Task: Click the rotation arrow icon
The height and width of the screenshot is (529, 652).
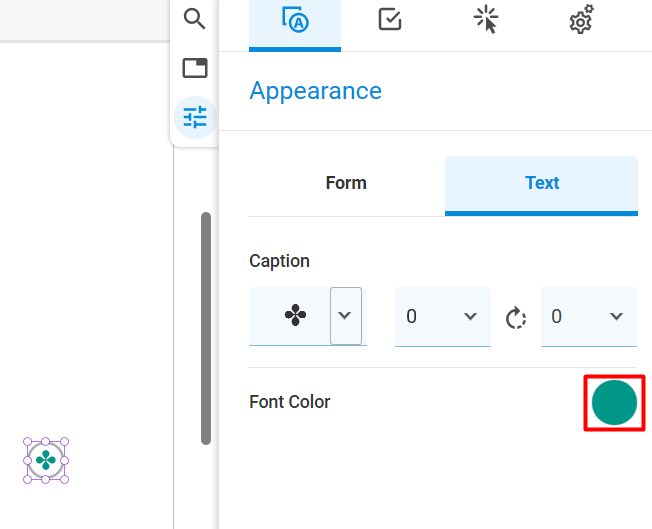Action: (x=516, y=318)
